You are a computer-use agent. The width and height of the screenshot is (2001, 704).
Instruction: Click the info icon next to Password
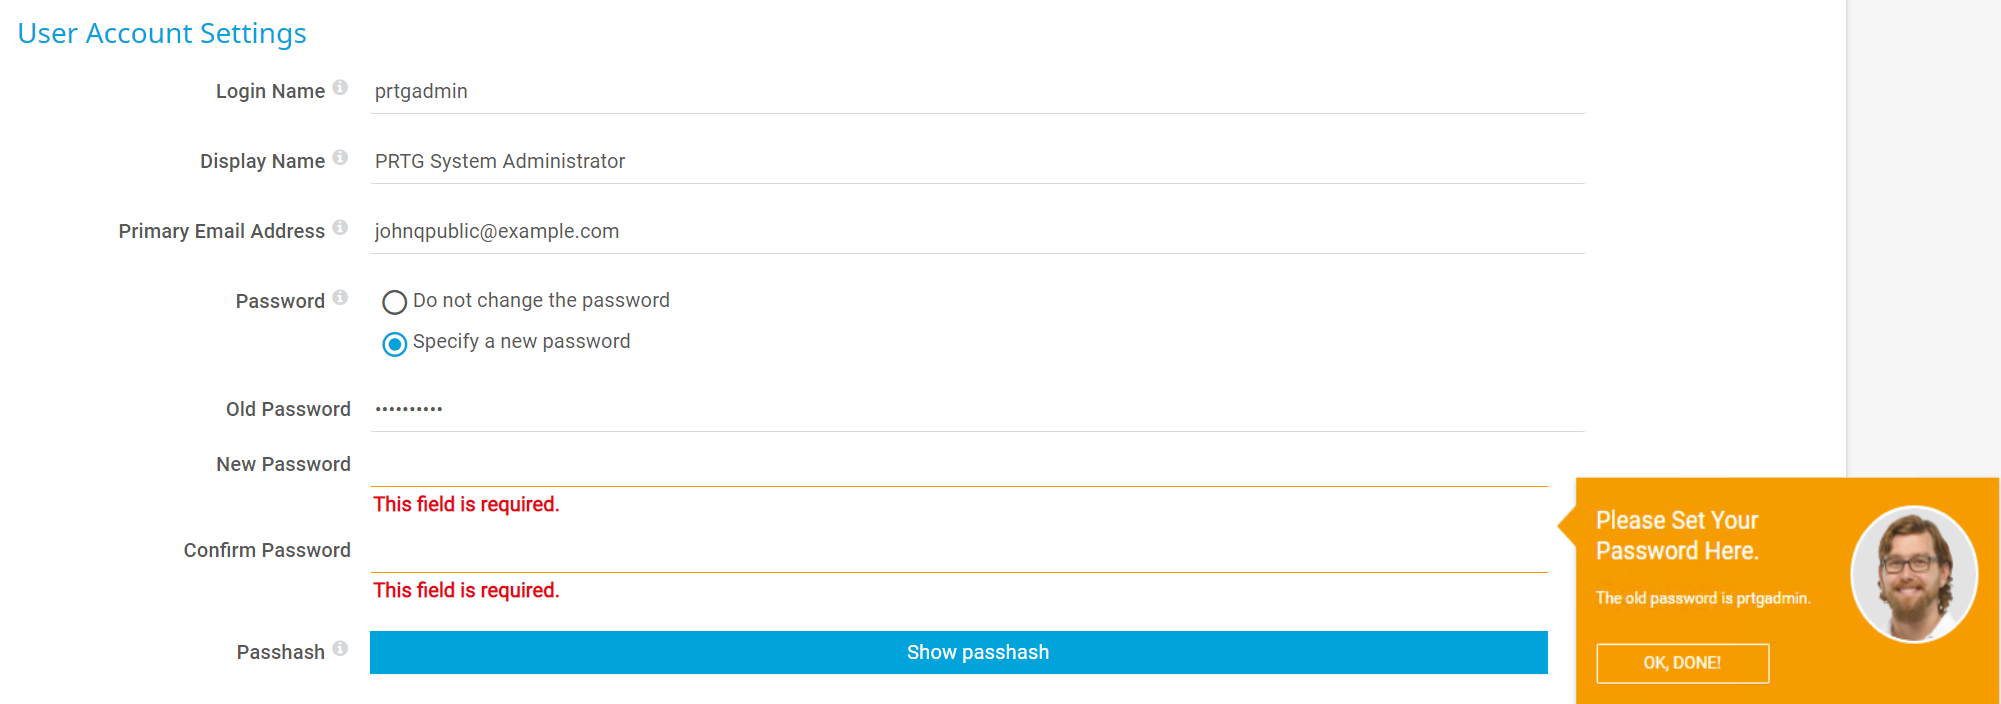(340, 298)
